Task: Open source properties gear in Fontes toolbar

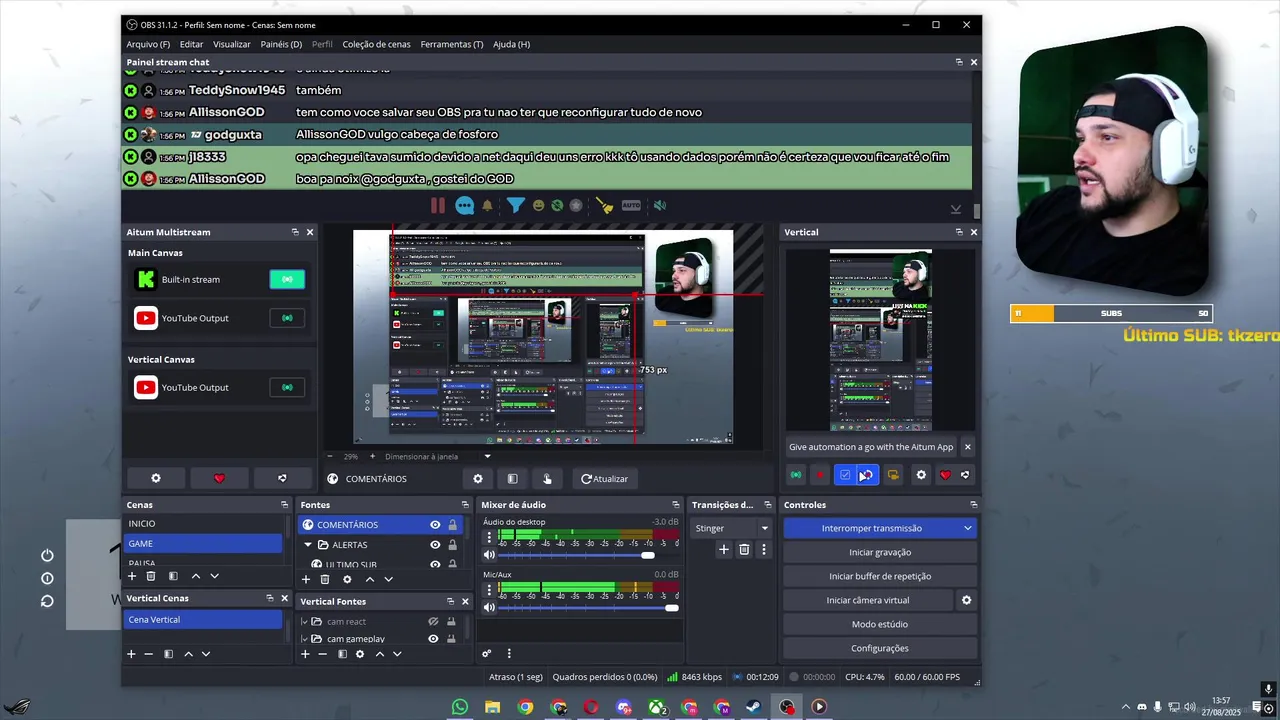Action: tap(347, 579)
